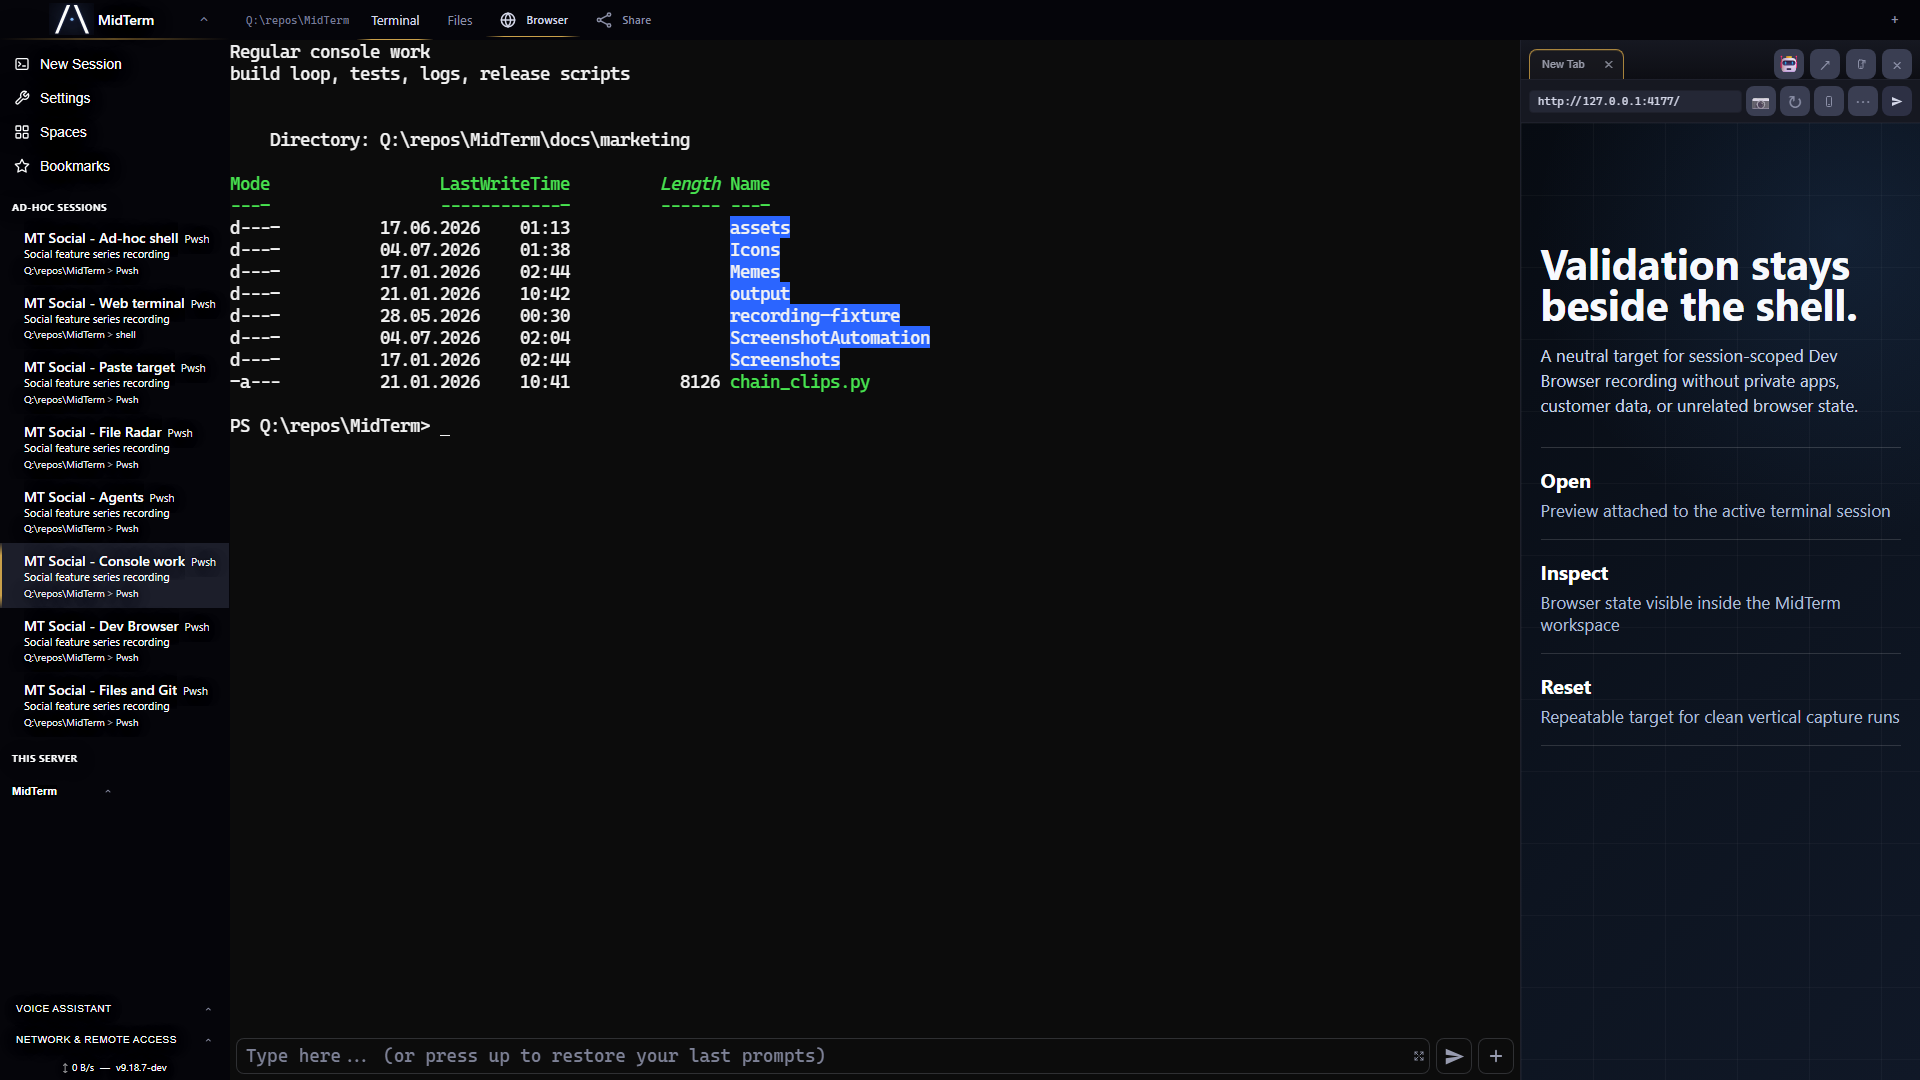
Task: Click the Validation stays beside the shell heading
Action: pos(1698,286)
